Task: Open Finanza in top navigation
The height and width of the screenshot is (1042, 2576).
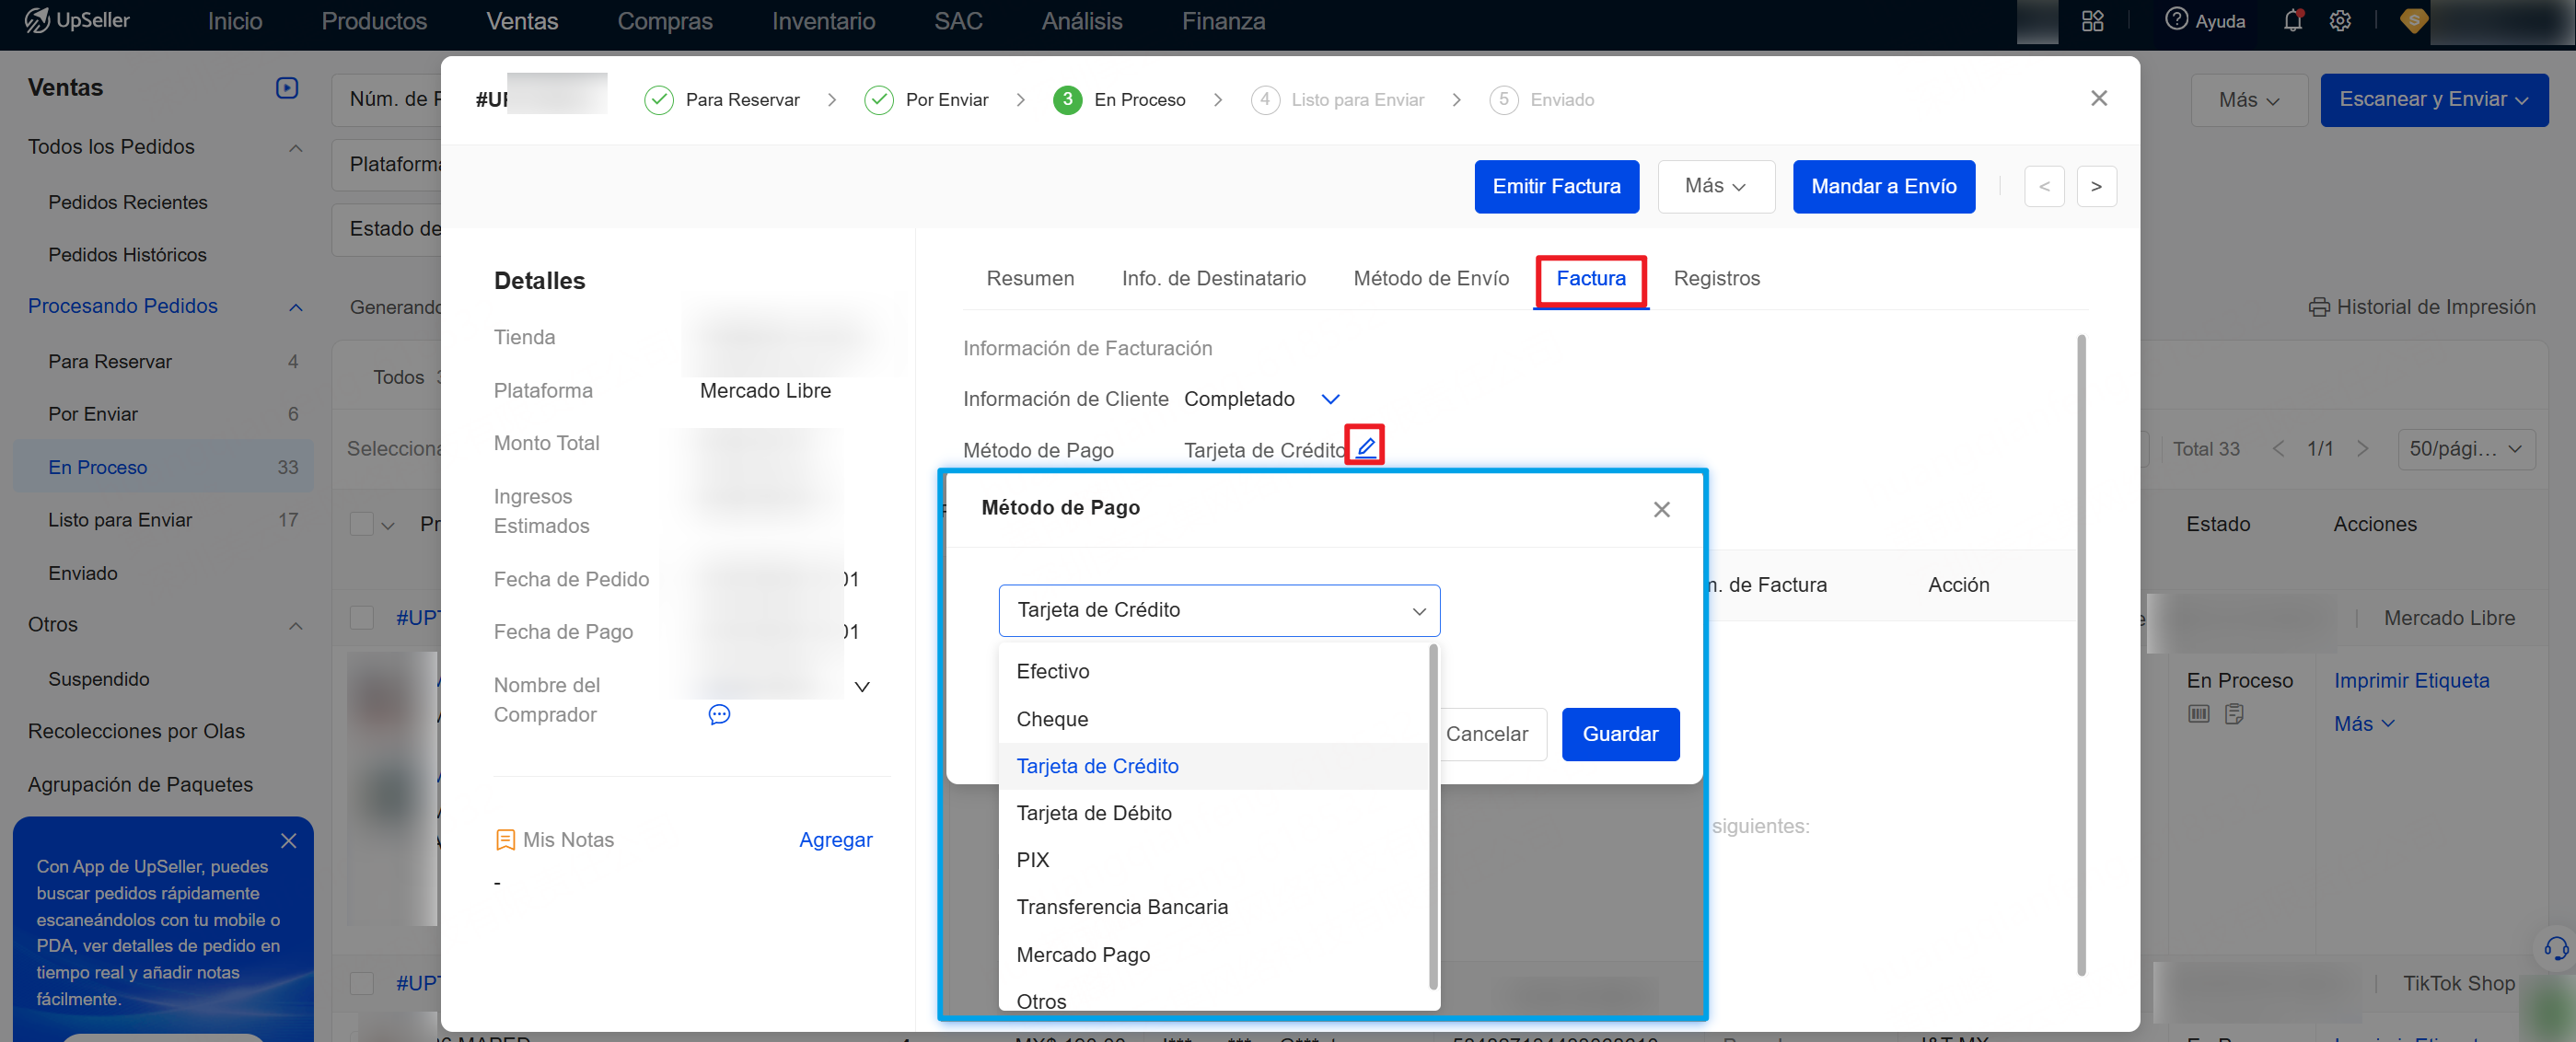Action: 1223,21
